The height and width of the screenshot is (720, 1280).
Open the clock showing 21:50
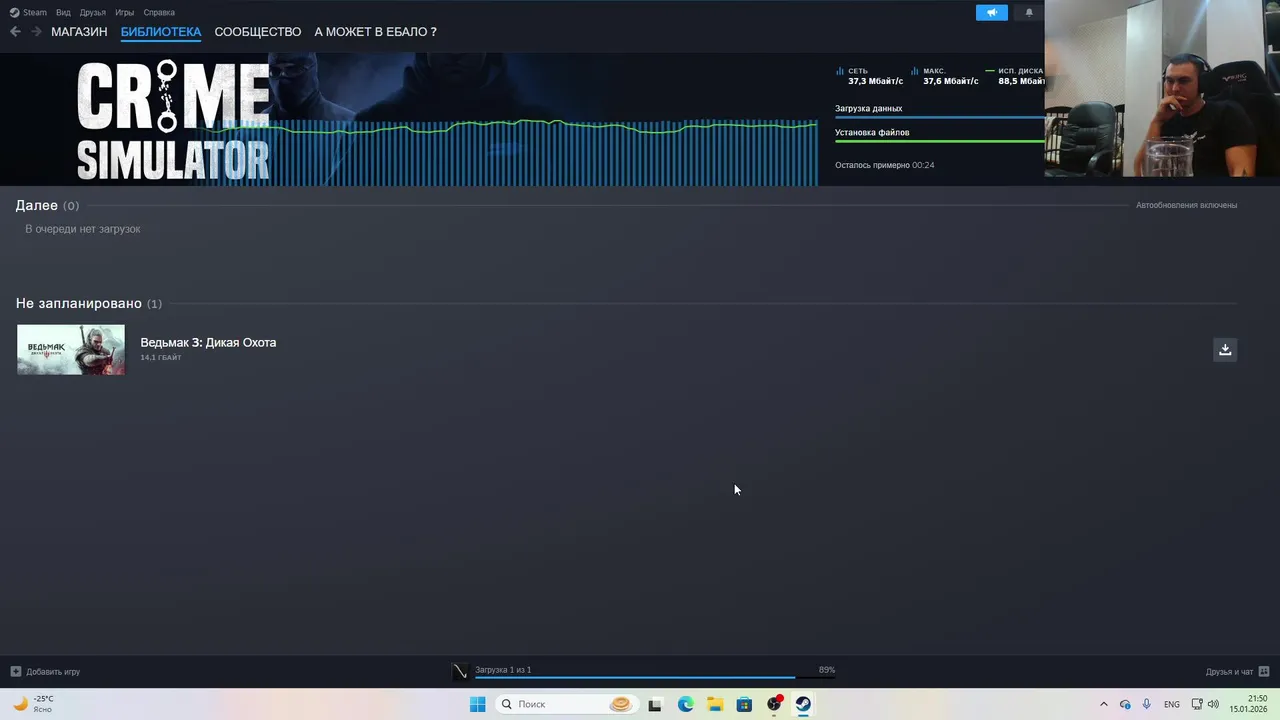pyautogui.click(x=1249, y=704)
